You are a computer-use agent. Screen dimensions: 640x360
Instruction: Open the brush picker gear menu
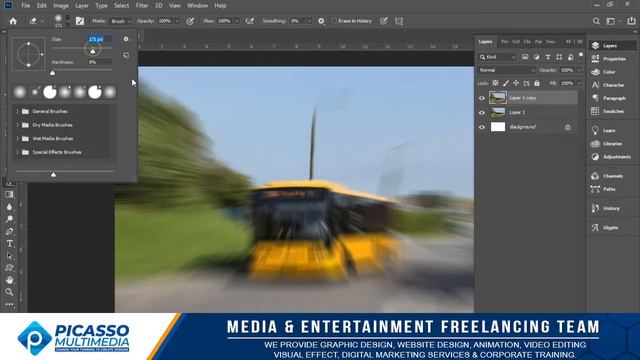point(126,39)
